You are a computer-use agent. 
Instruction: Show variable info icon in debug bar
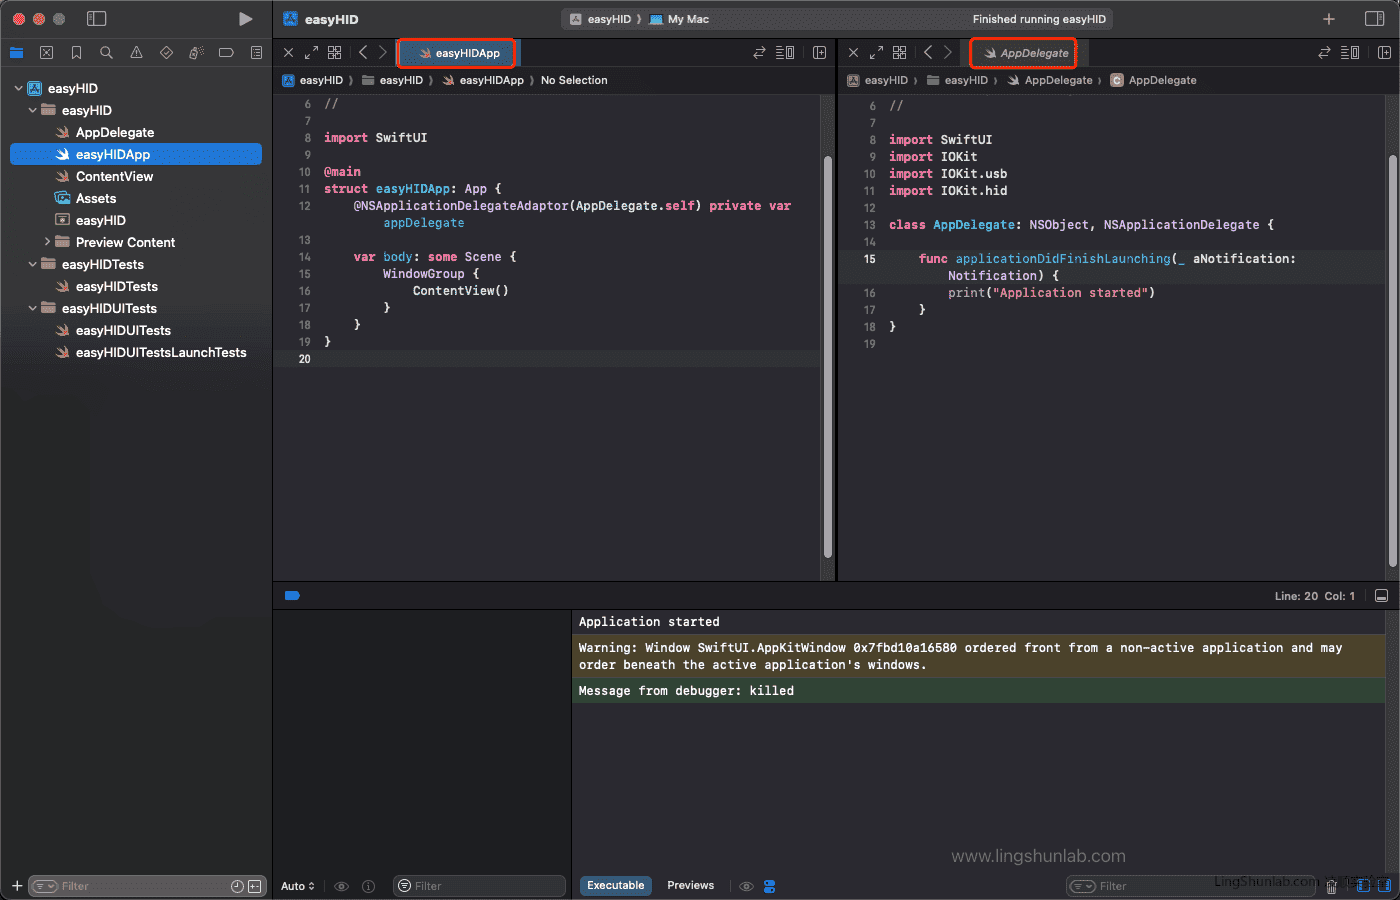click(x=368, y=886)
